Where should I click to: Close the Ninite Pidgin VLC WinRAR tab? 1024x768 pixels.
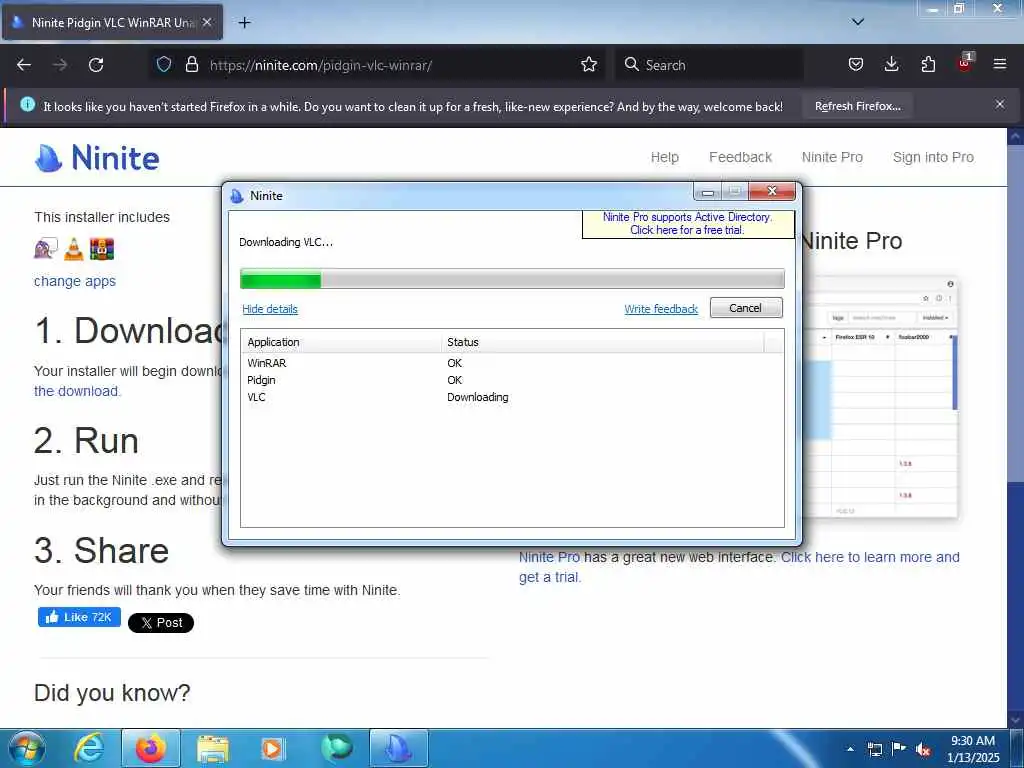pos(206,22)
